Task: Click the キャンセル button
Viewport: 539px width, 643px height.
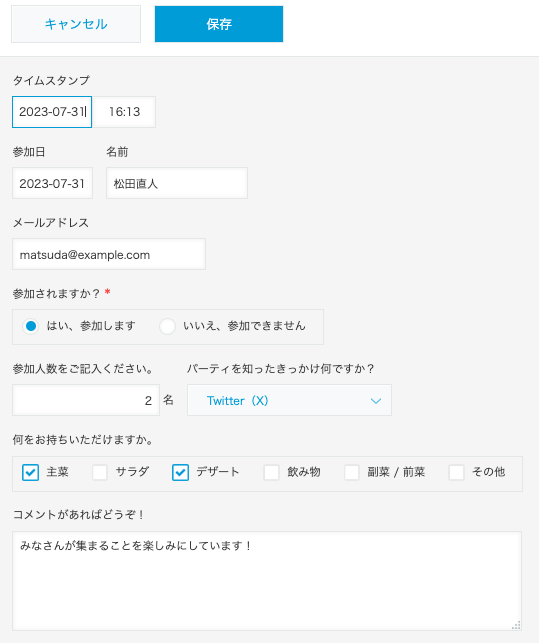Action: [76, 24]
